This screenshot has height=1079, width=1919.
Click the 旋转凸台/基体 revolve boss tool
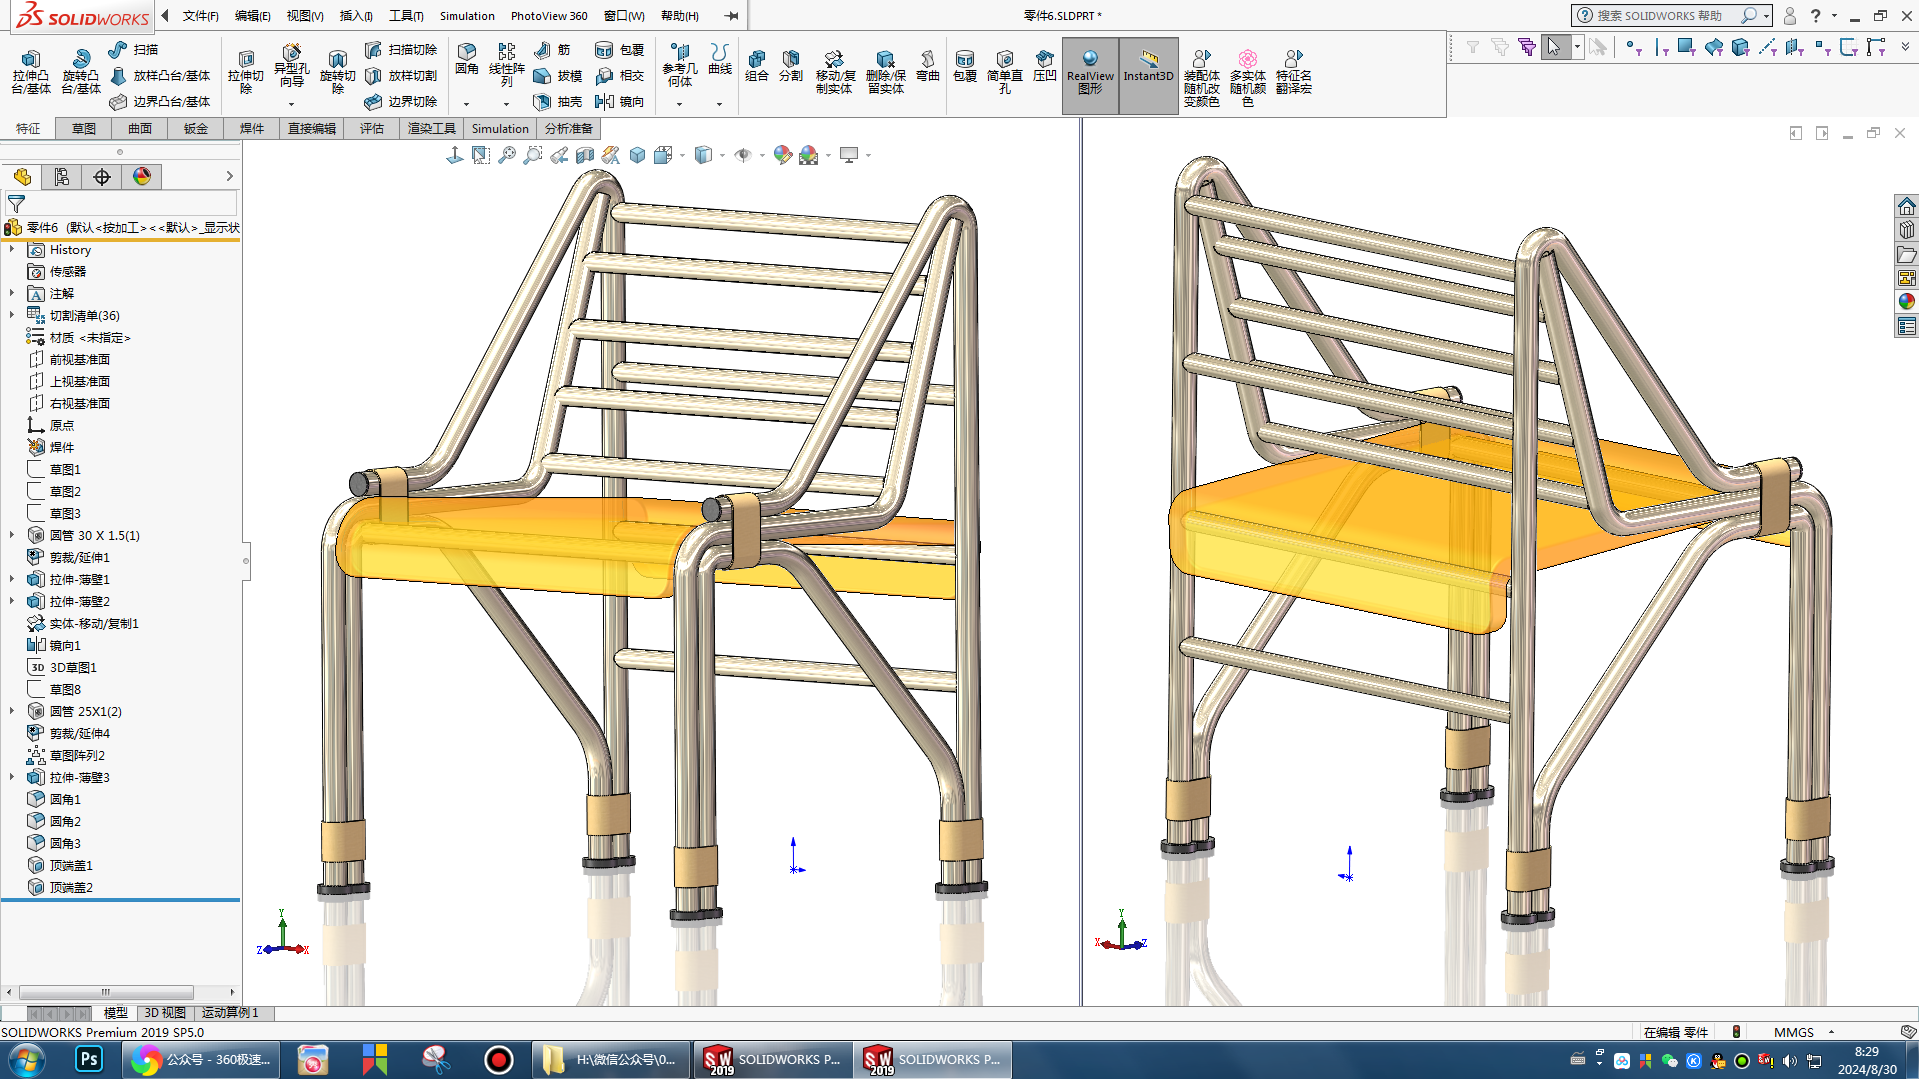[81, 71]
